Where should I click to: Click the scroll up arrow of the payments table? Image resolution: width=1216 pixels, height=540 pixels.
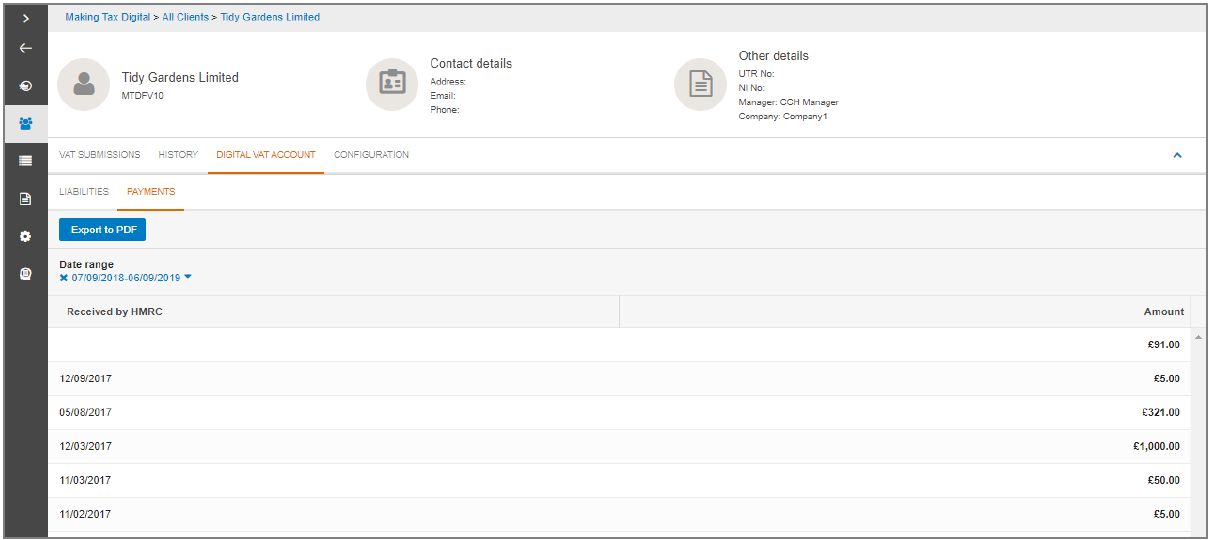click(x=1198, y=337)
